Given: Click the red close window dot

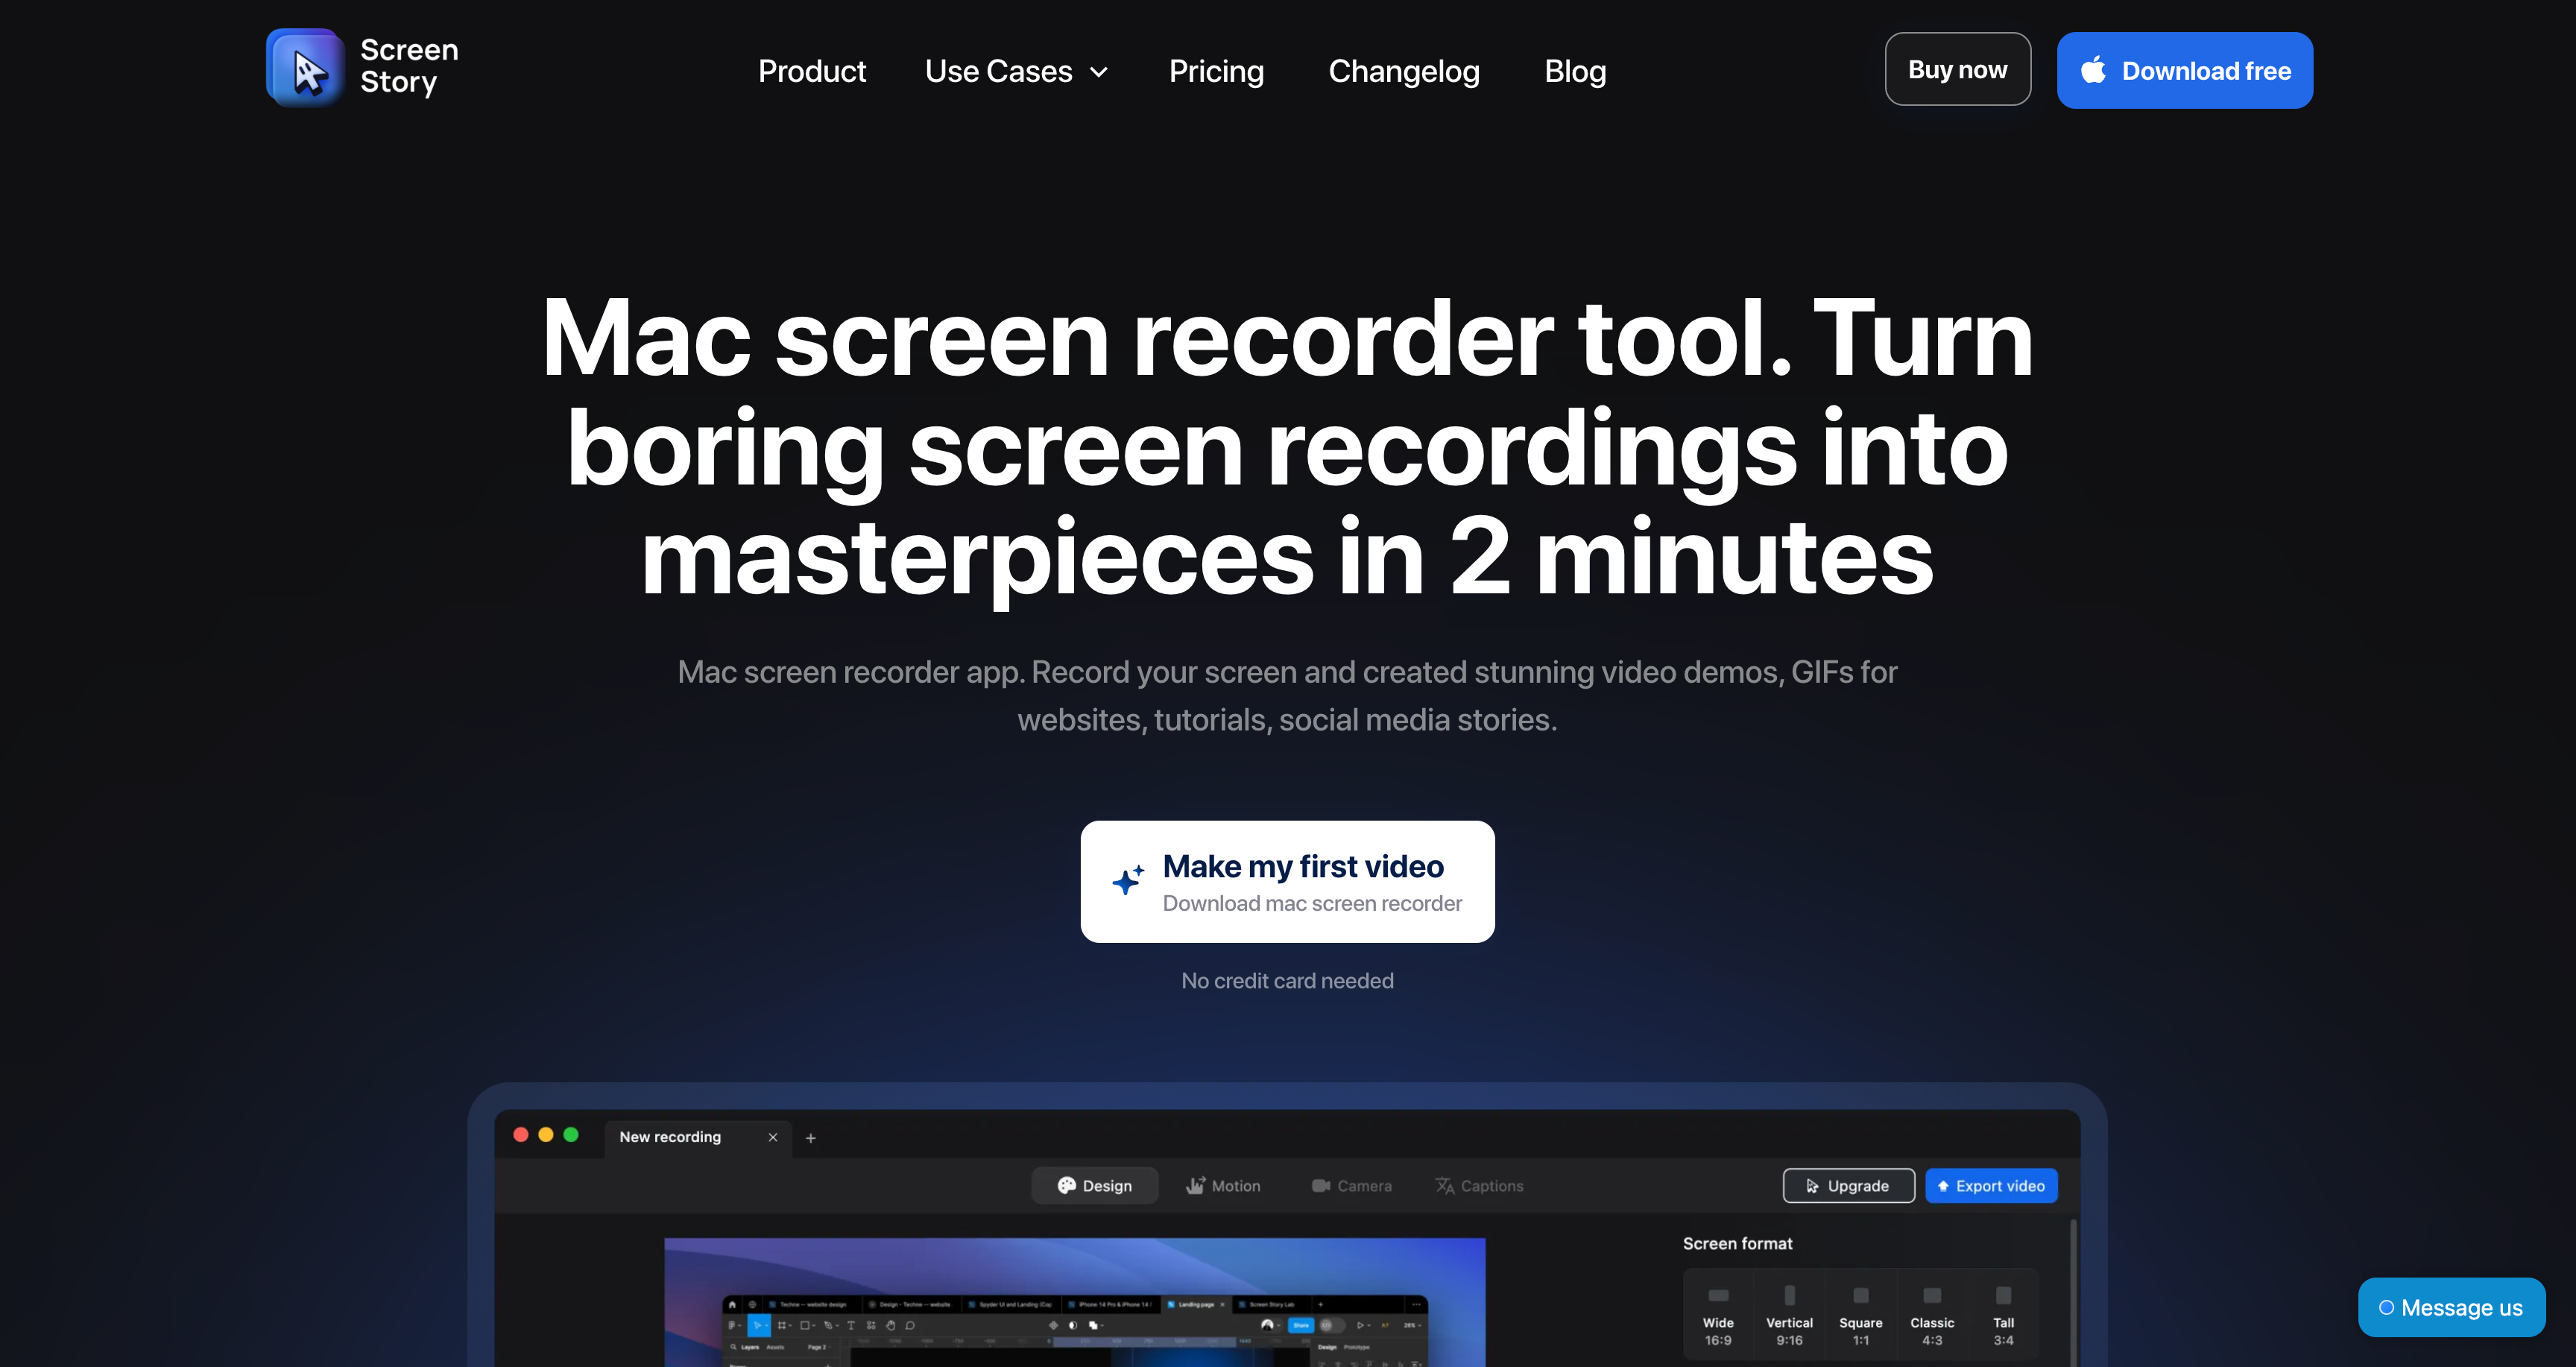Looking at the screenshot, I should pos(521,1135).
